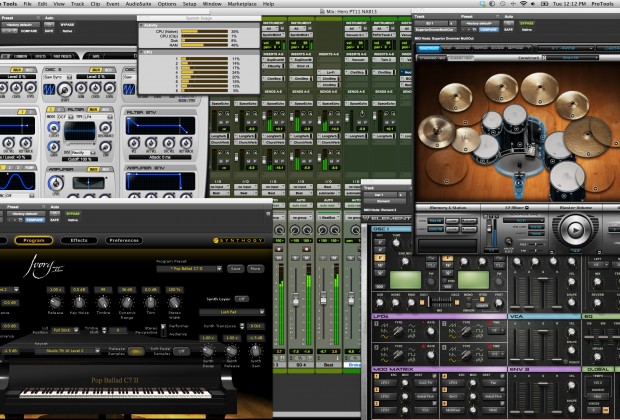The width and height of the screenshot is (620, 420).
Task: Click the Timbre knob in Ivory
Action: 103,303
